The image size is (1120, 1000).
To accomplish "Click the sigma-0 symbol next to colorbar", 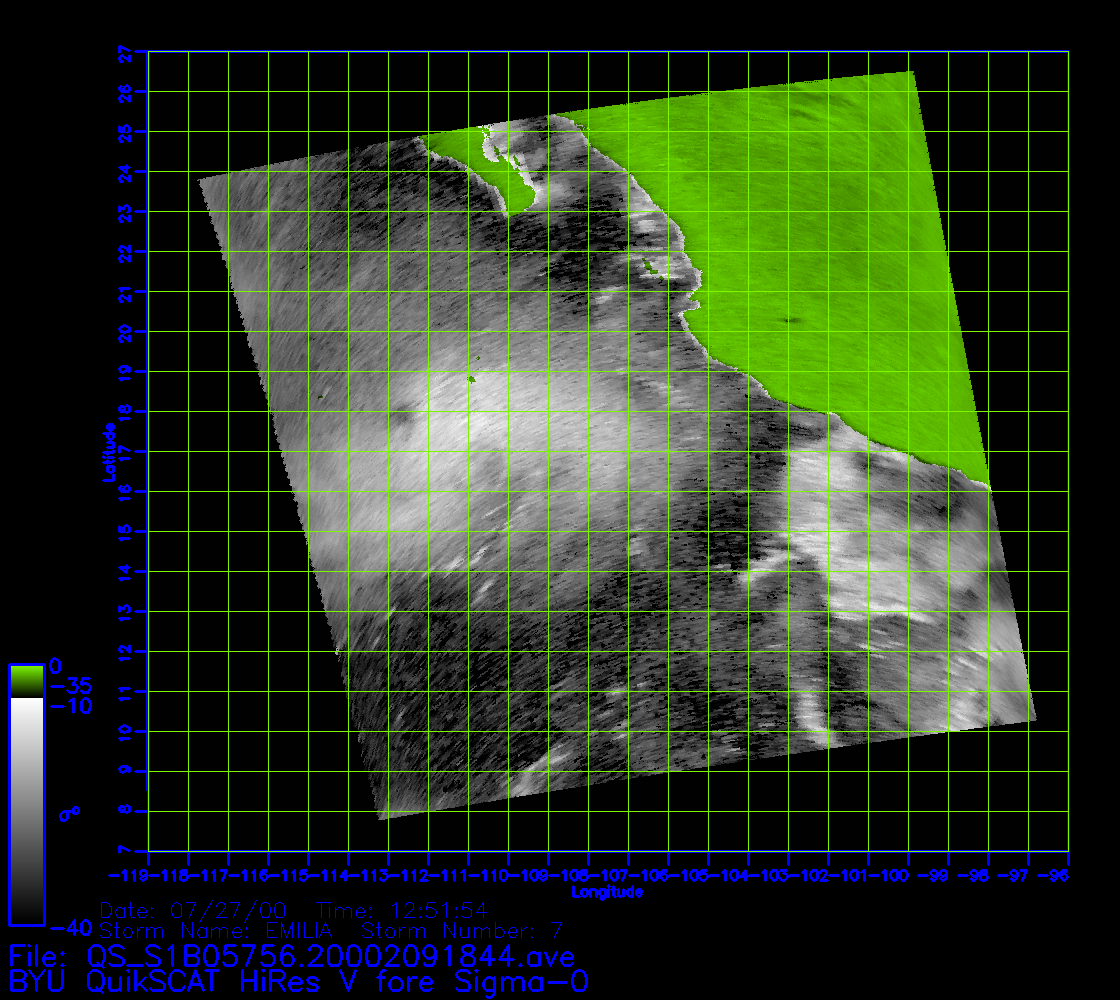I will pos(69,814).
